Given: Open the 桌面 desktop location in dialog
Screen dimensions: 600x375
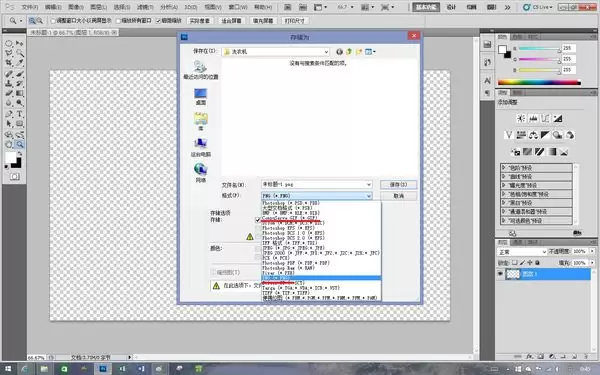Looking at the screenshot, I should (201, 97).
